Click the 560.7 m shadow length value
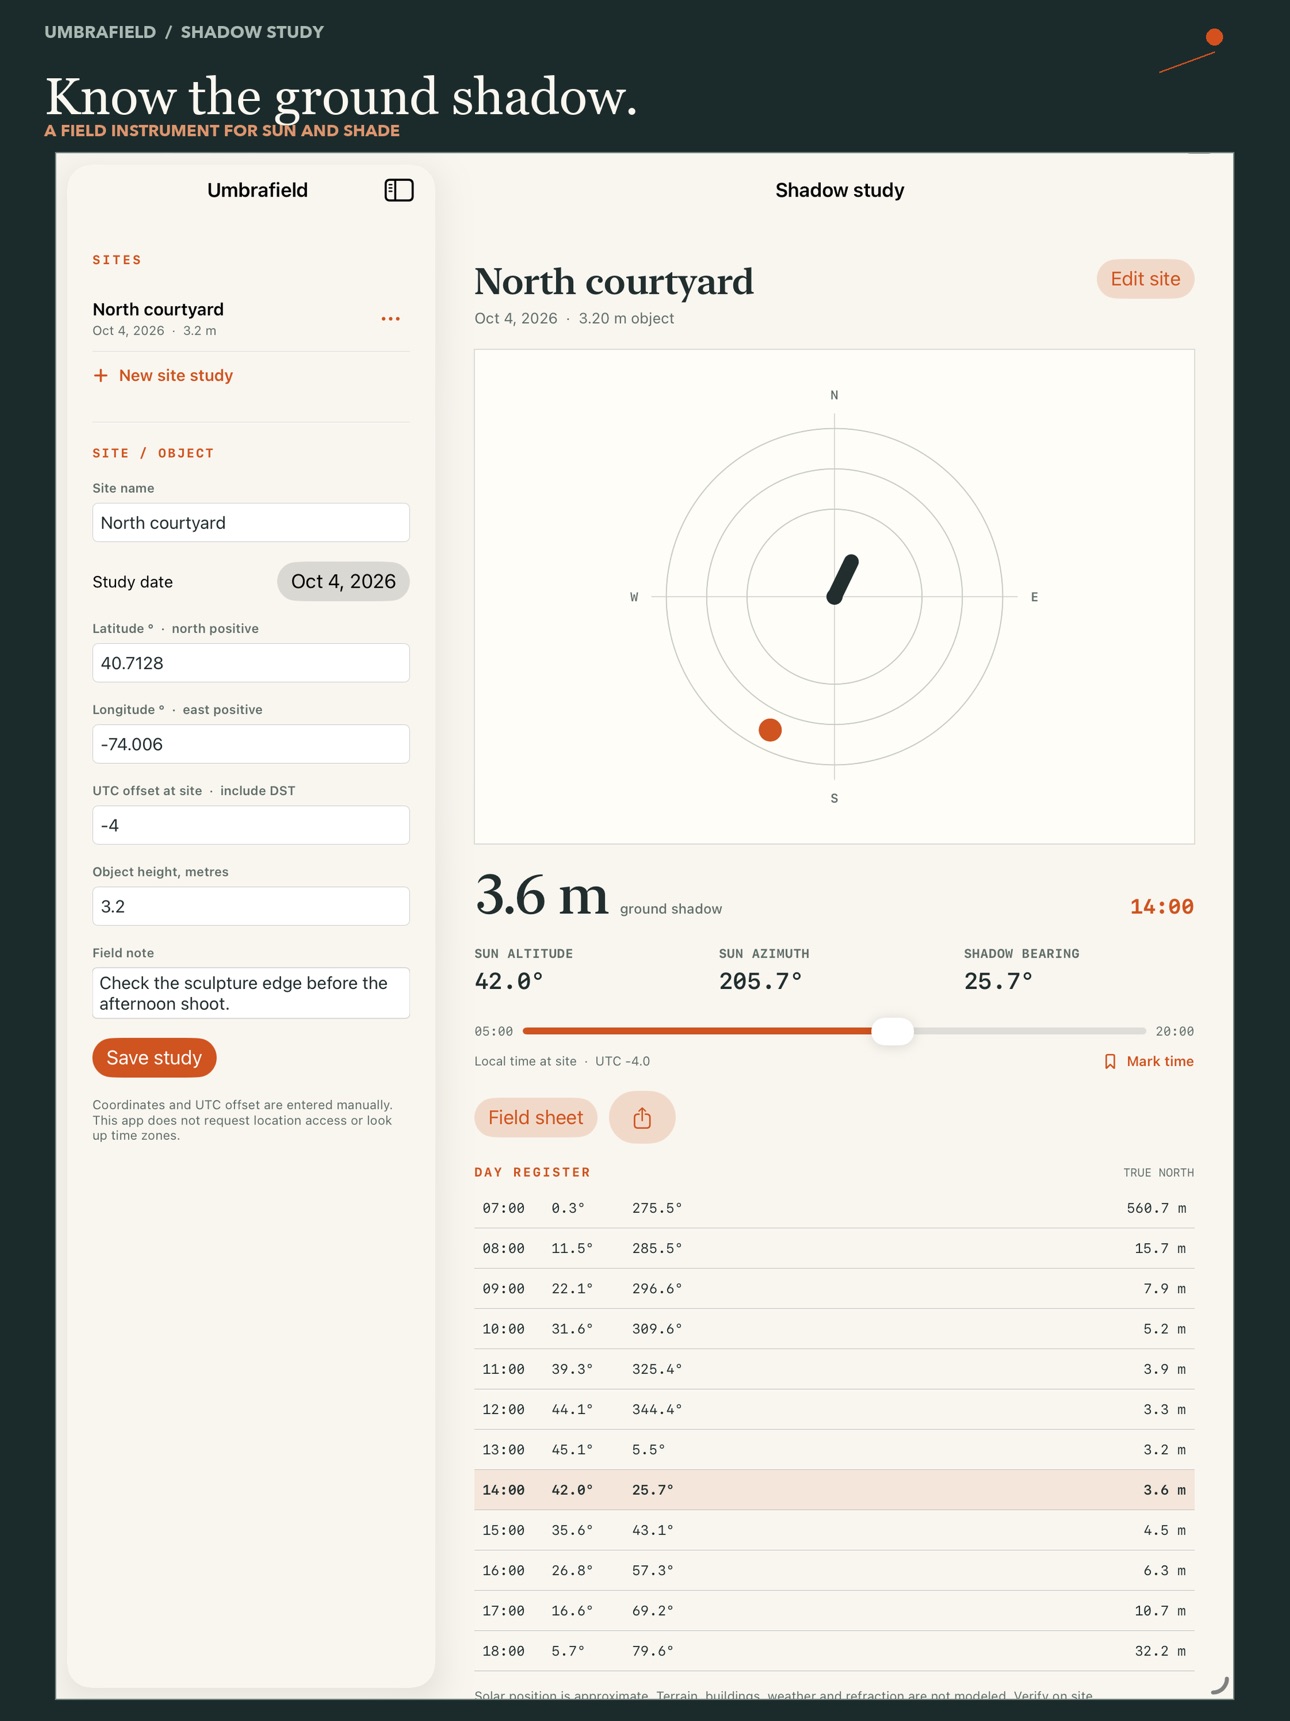1290x1721 pixels. 1156,1209
